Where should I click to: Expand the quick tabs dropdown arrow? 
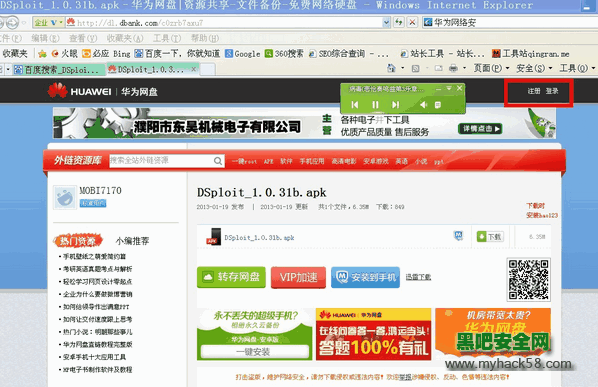8,69
